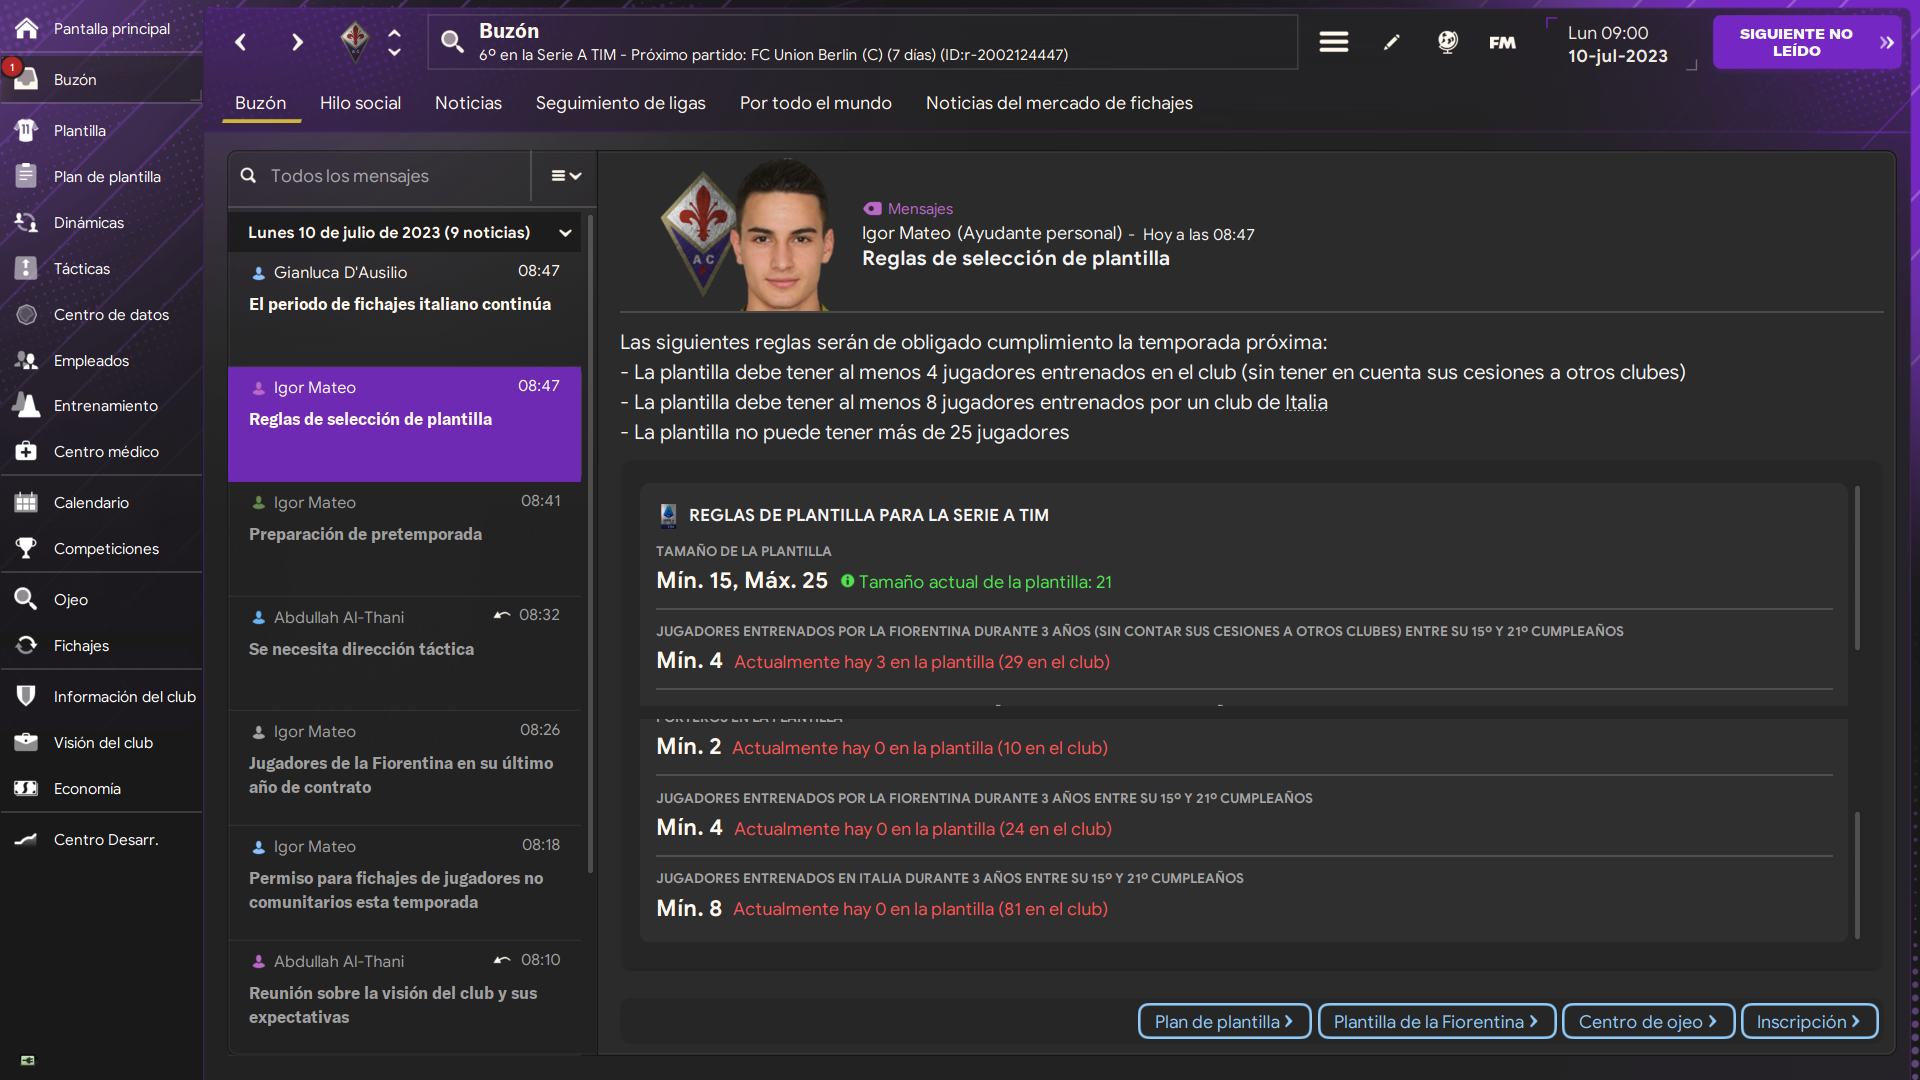This screenshot has height=1080, width=1920.
Task: Select the Buzón tab
Action: pyautogui.click(x=261, y=103)
